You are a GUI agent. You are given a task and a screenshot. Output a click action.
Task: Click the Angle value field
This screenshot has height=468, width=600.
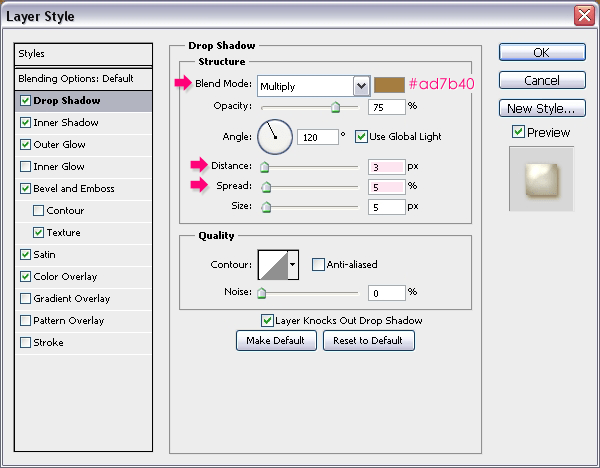[318, 137]
